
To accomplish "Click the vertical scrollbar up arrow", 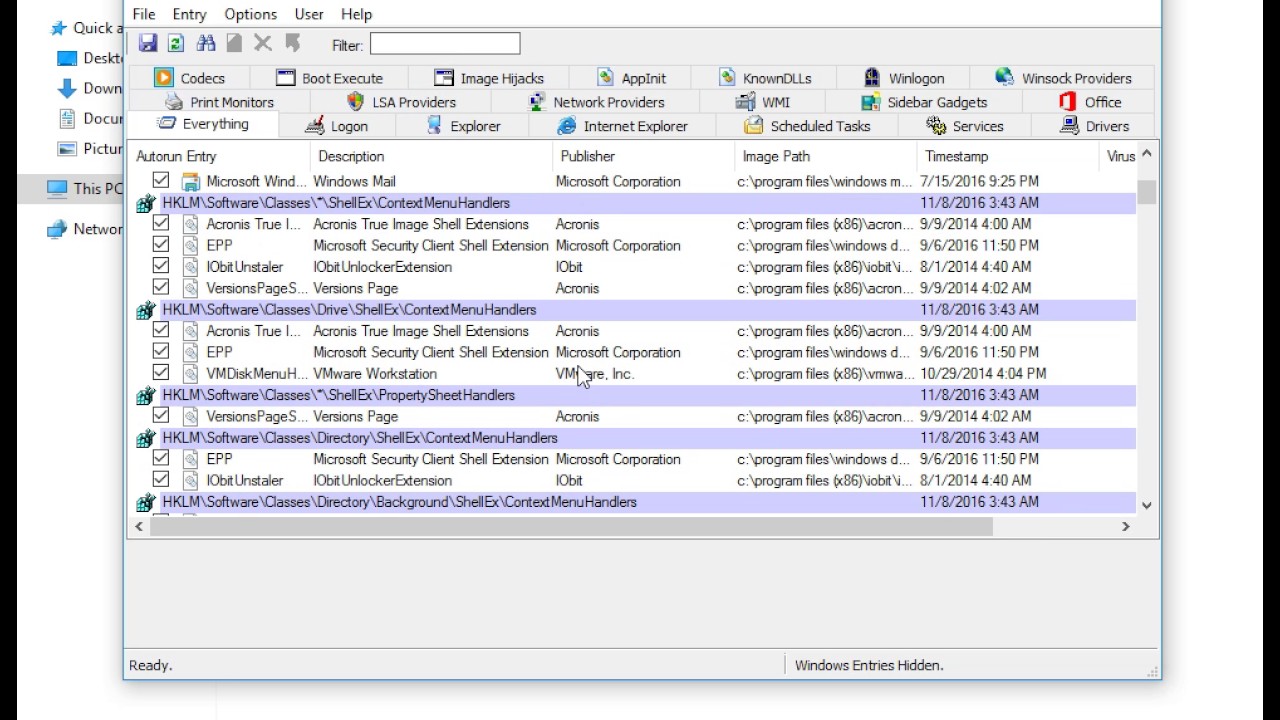I will click(1146, 154).
